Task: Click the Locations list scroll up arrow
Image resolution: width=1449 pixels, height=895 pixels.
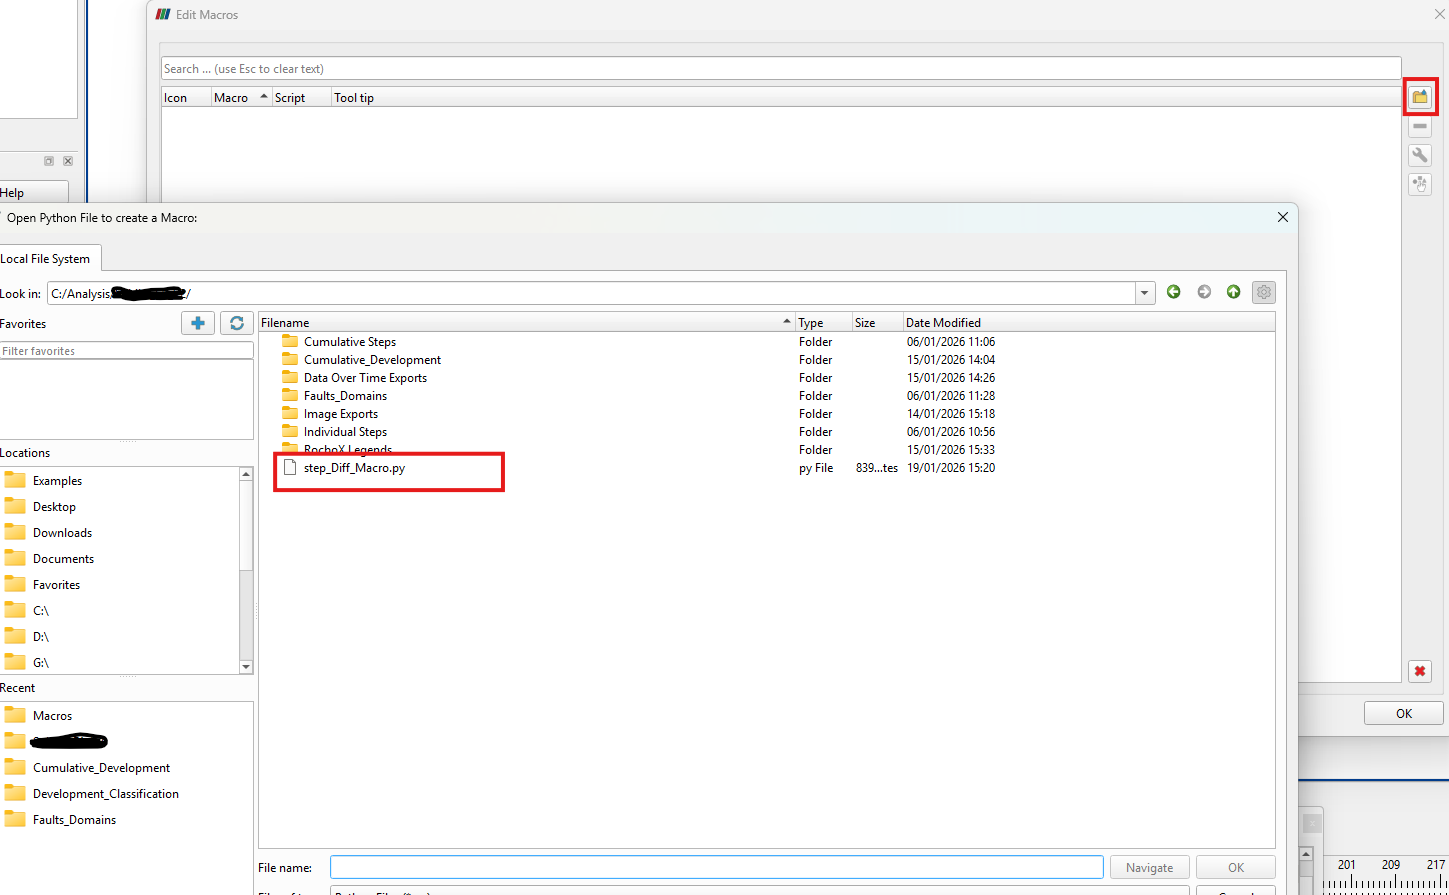Action: (246, 474)
